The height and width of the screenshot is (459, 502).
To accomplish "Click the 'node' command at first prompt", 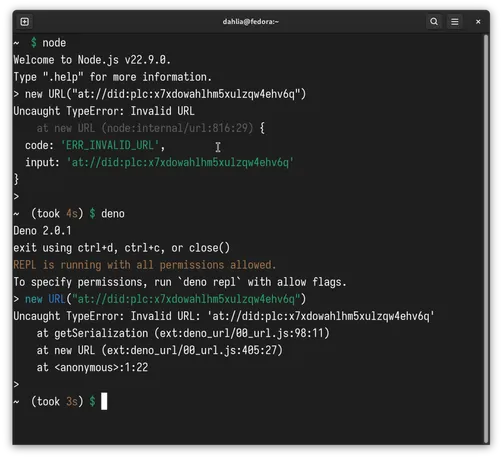I will point(54,43).
